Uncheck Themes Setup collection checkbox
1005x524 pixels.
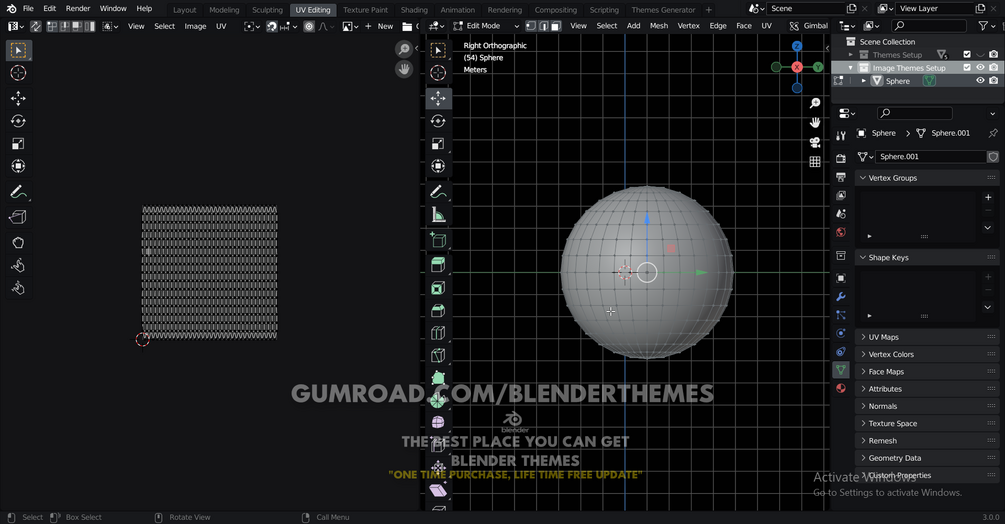(x=967, y=54)
